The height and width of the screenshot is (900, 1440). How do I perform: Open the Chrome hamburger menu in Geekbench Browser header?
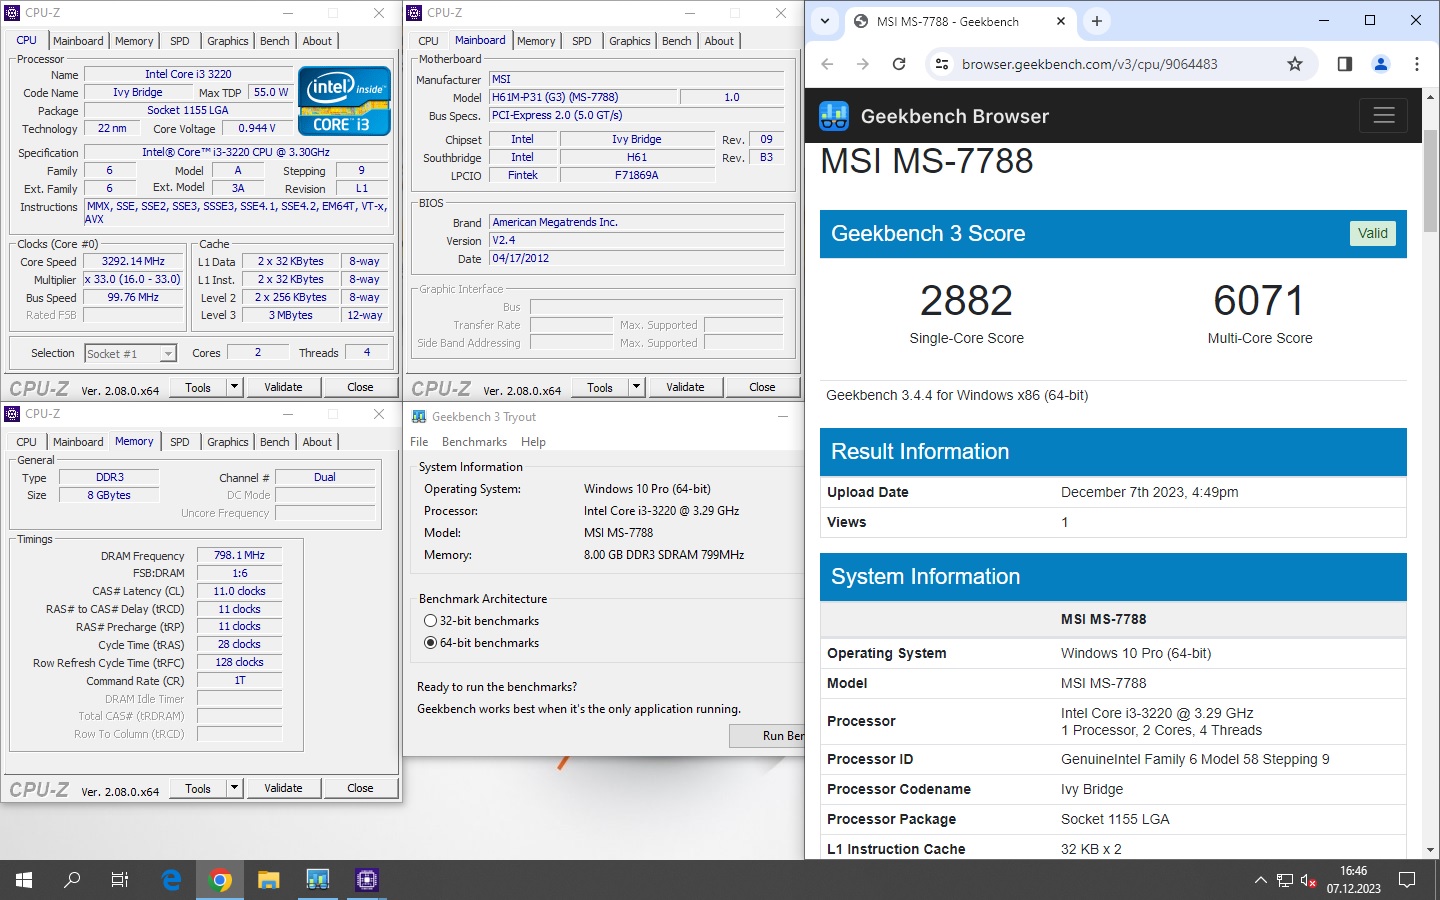[1383, 116]
